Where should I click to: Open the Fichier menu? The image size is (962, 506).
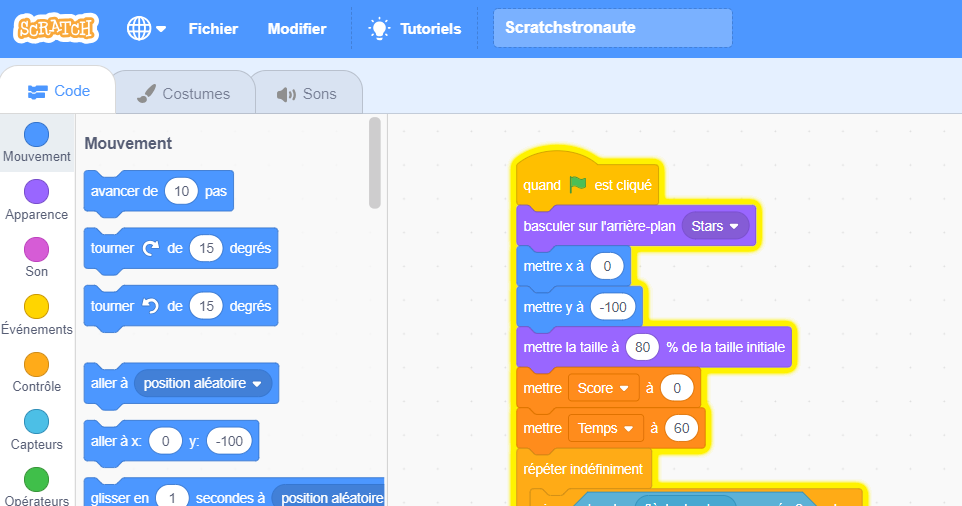[213, 29]
